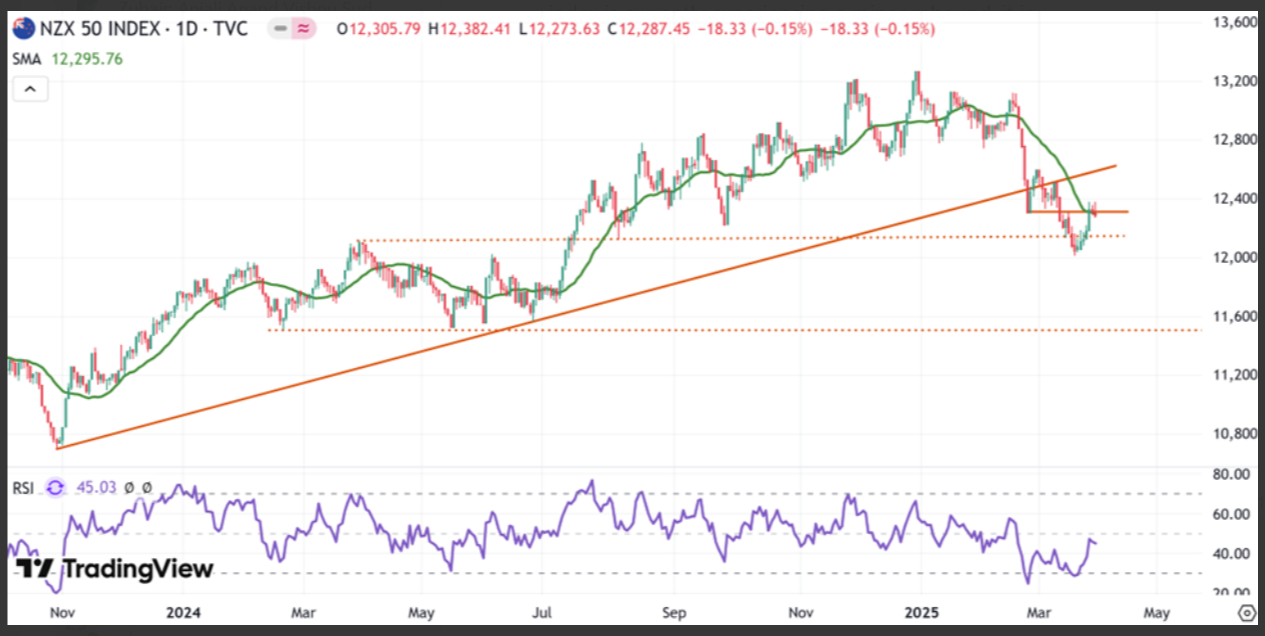Click the RSI value 45.03

click(x=98, y=487)
